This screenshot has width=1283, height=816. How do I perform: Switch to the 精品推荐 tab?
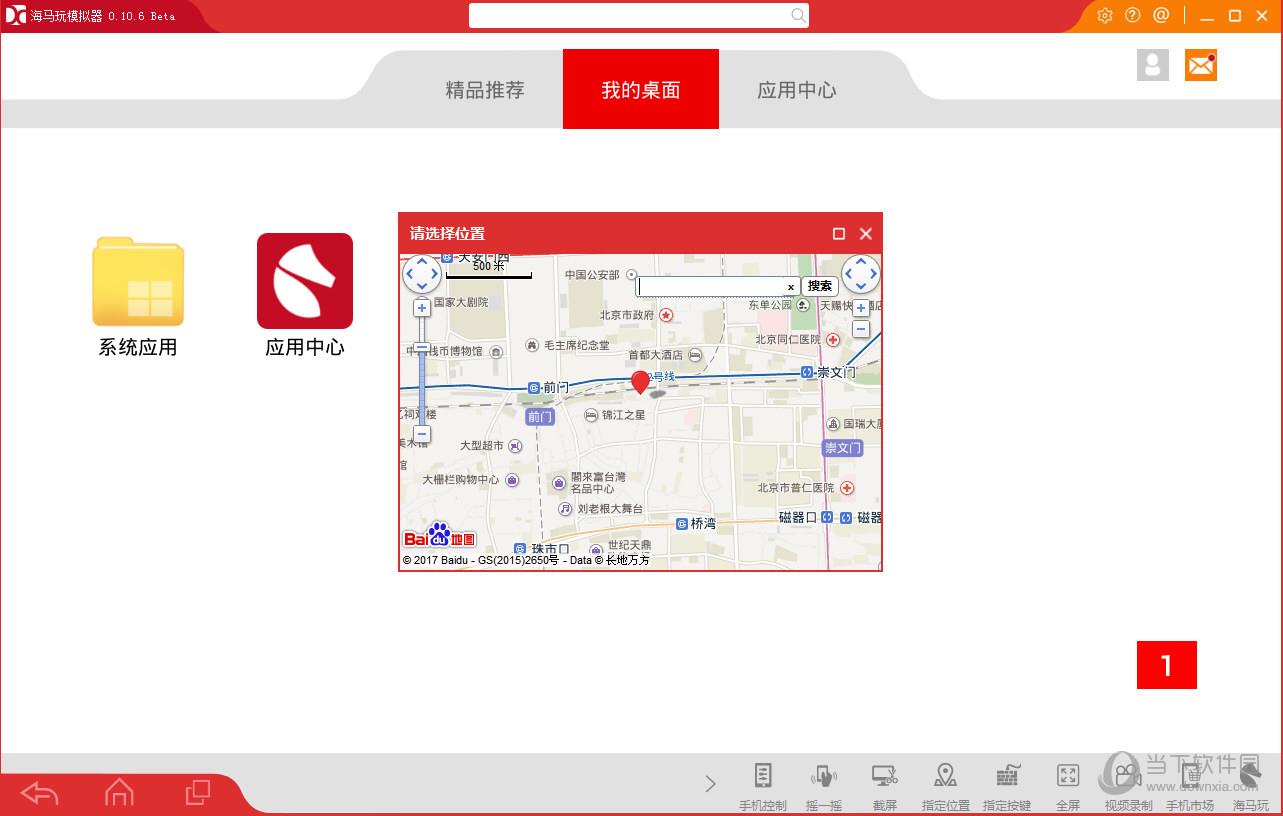485,90
